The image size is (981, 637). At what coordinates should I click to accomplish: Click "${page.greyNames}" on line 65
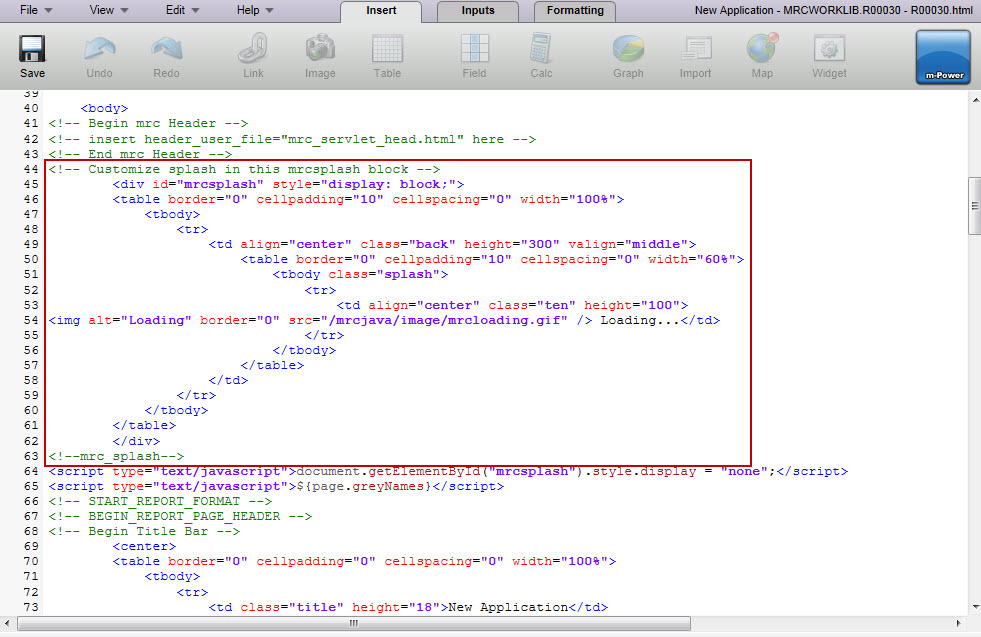tap(364, 486)
